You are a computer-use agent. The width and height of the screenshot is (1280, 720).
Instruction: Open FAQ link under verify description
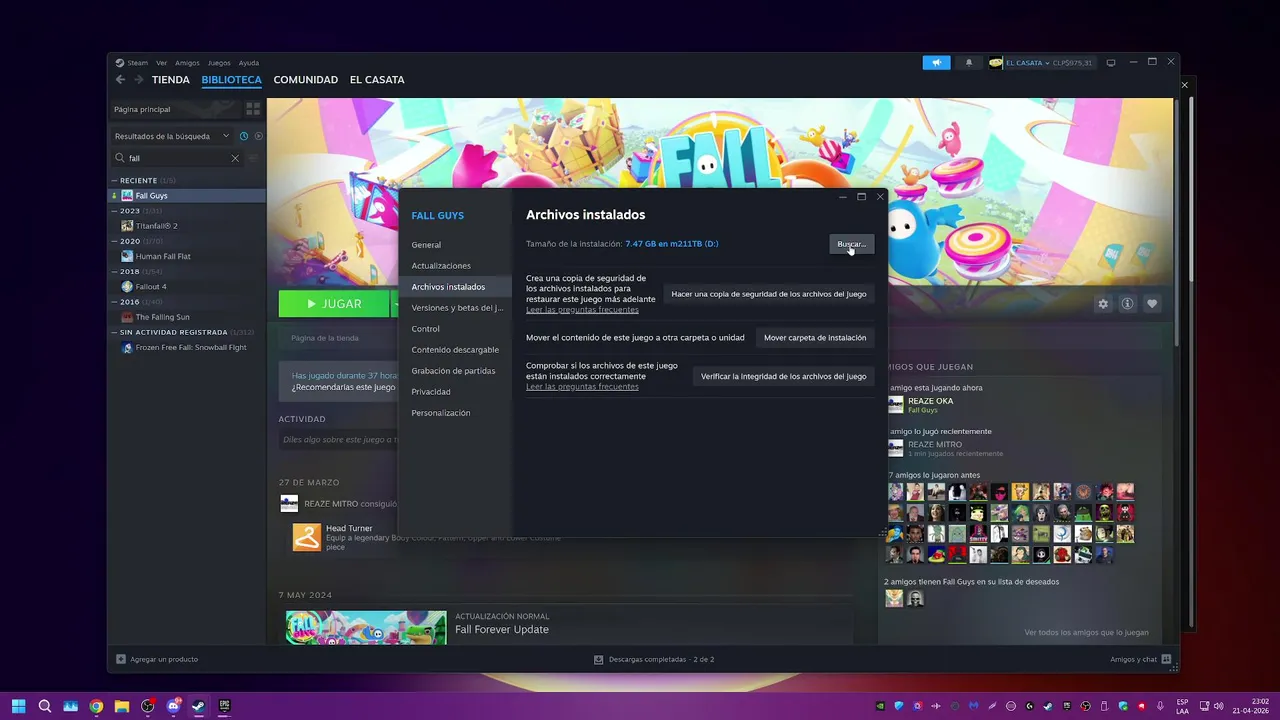pyautogui.click(x=582, y=387)
